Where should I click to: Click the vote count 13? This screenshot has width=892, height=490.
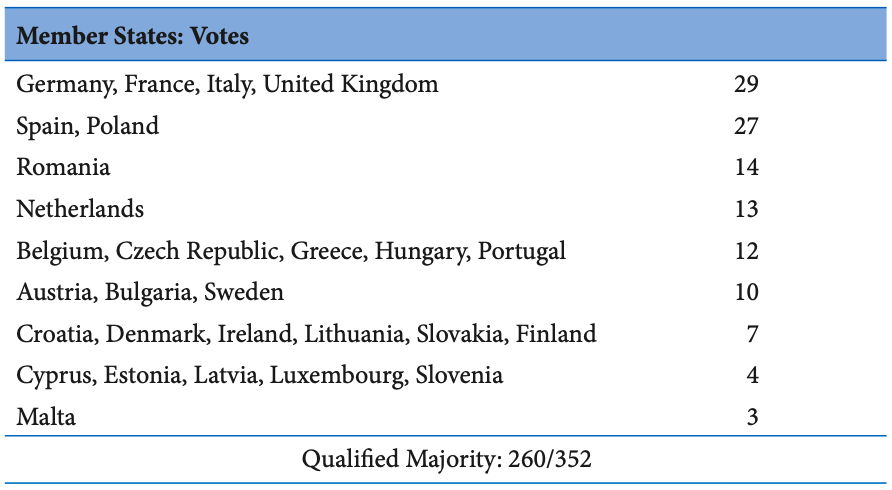(746, 209)
